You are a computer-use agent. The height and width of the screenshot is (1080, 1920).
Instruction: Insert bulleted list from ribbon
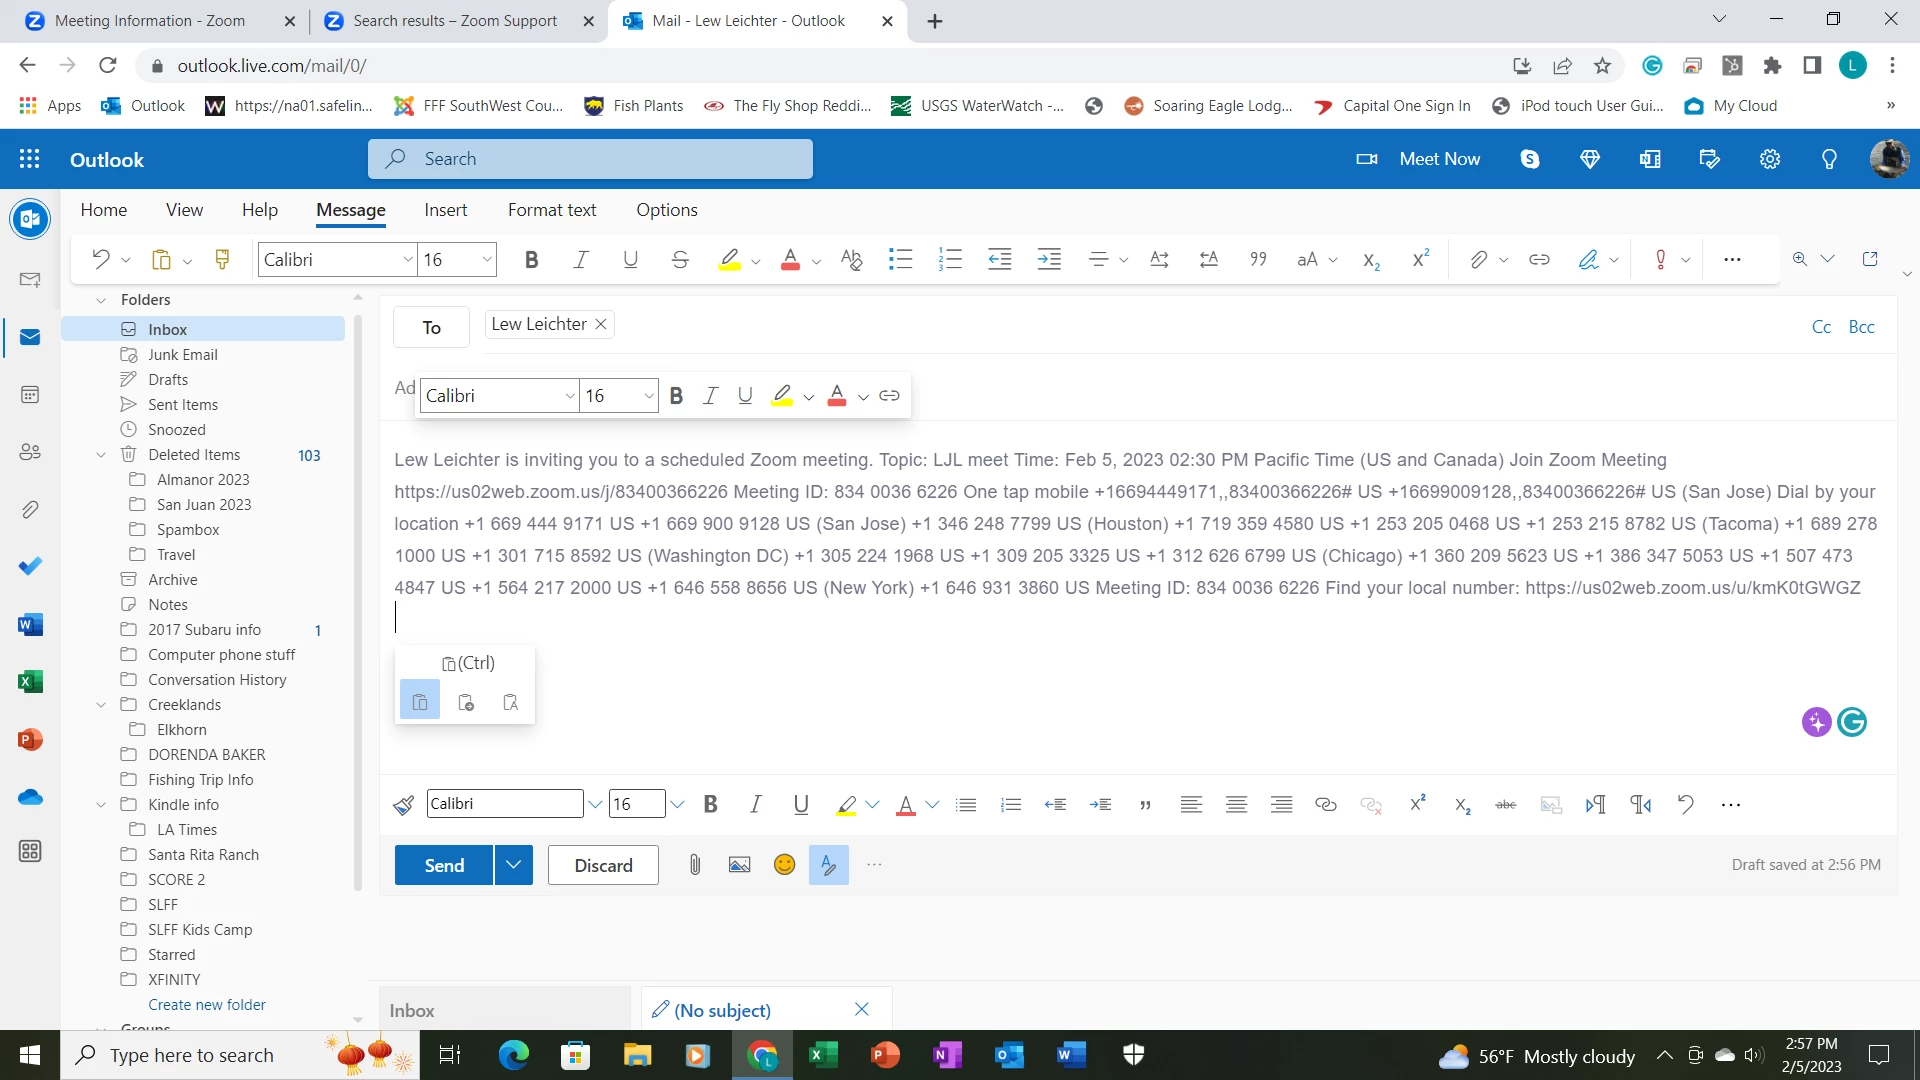[900, 260]
